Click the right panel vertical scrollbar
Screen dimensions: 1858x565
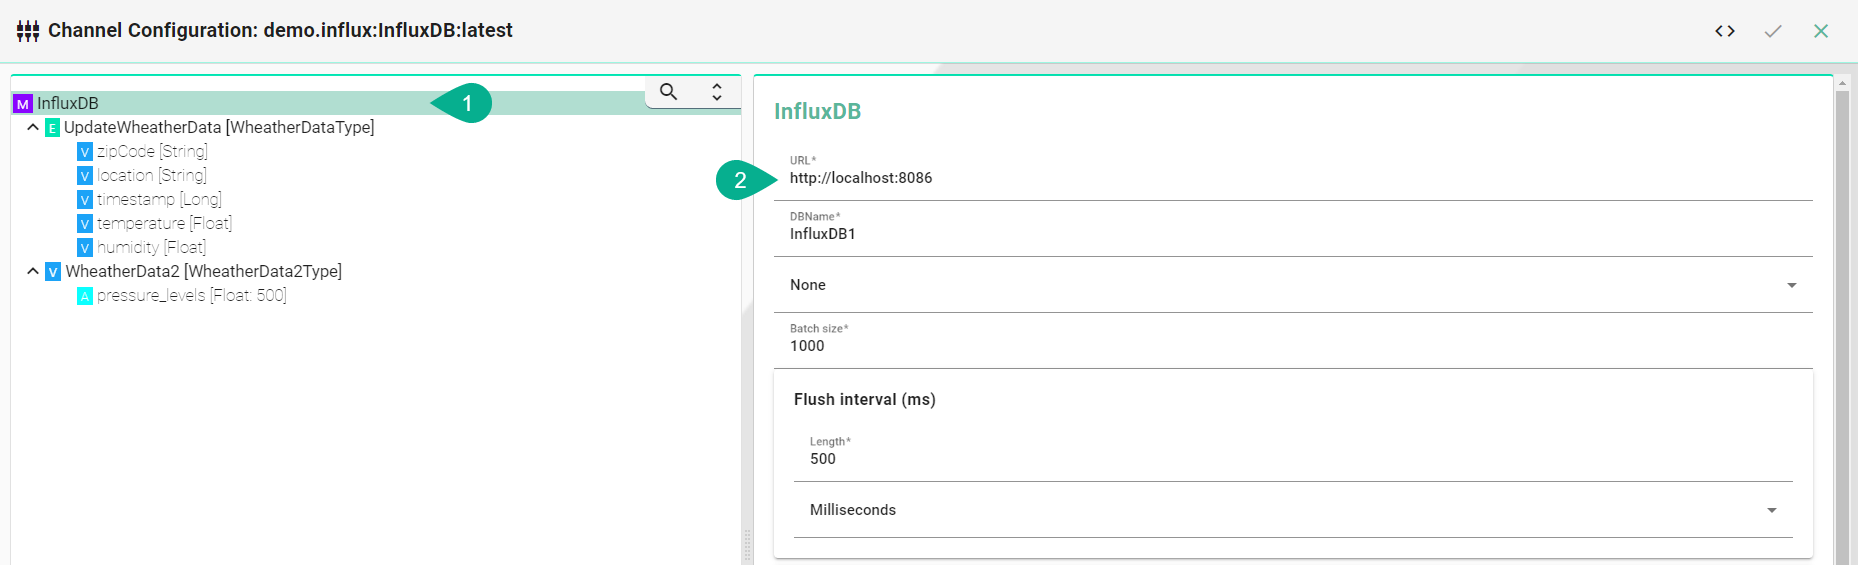1842,320
